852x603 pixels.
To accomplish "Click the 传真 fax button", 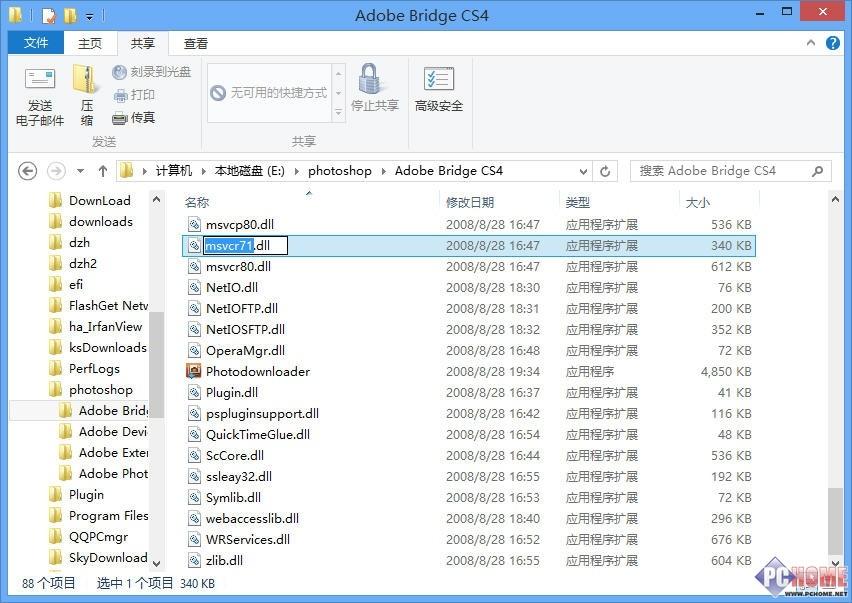I will coord(134,117).
